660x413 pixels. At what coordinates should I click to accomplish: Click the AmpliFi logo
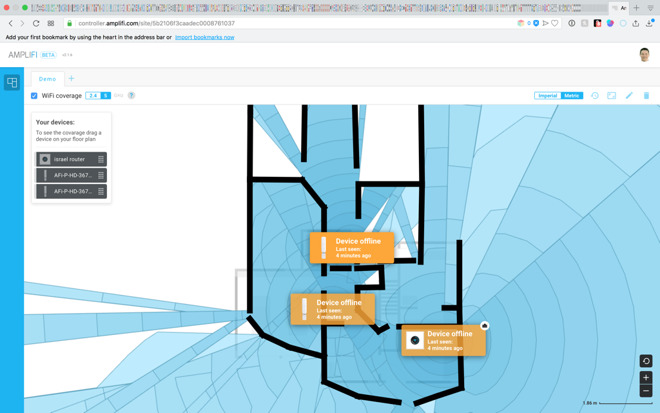click(x=23, y=55)
